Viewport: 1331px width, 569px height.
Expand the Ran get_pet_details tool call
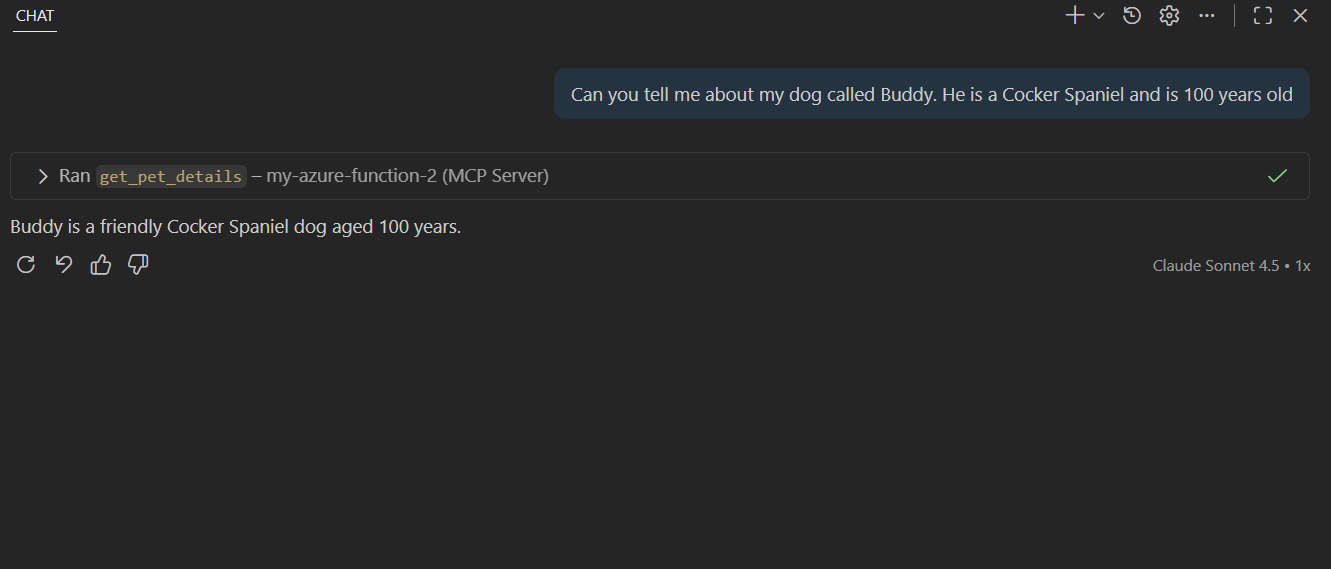[43, 176]
